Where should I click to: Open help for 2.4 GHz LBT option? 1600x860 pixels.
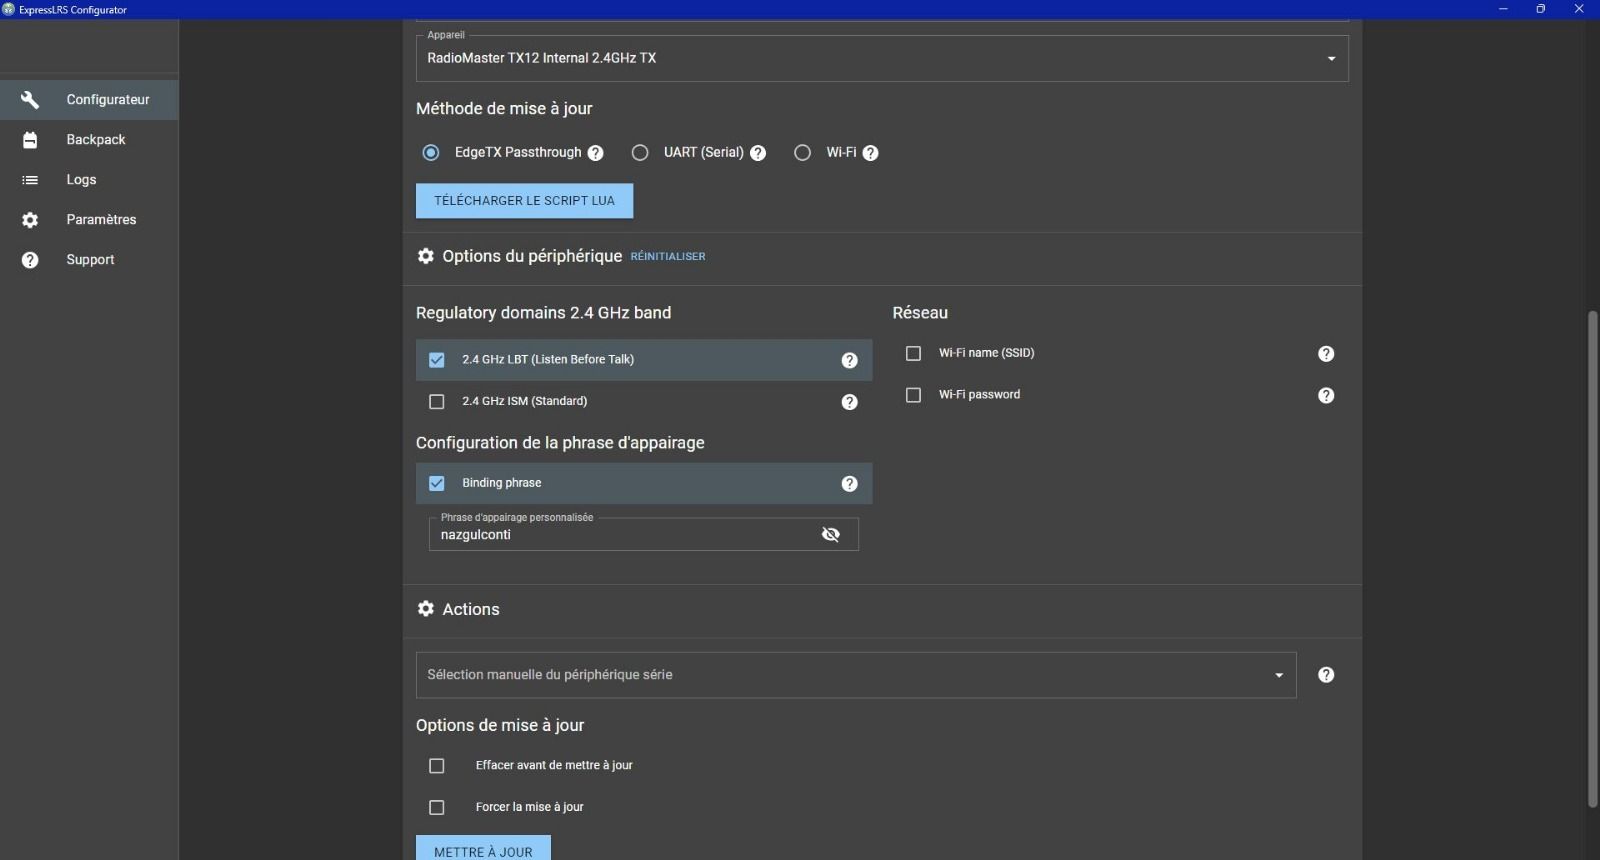pyautogui.click(x=850, y=361)
